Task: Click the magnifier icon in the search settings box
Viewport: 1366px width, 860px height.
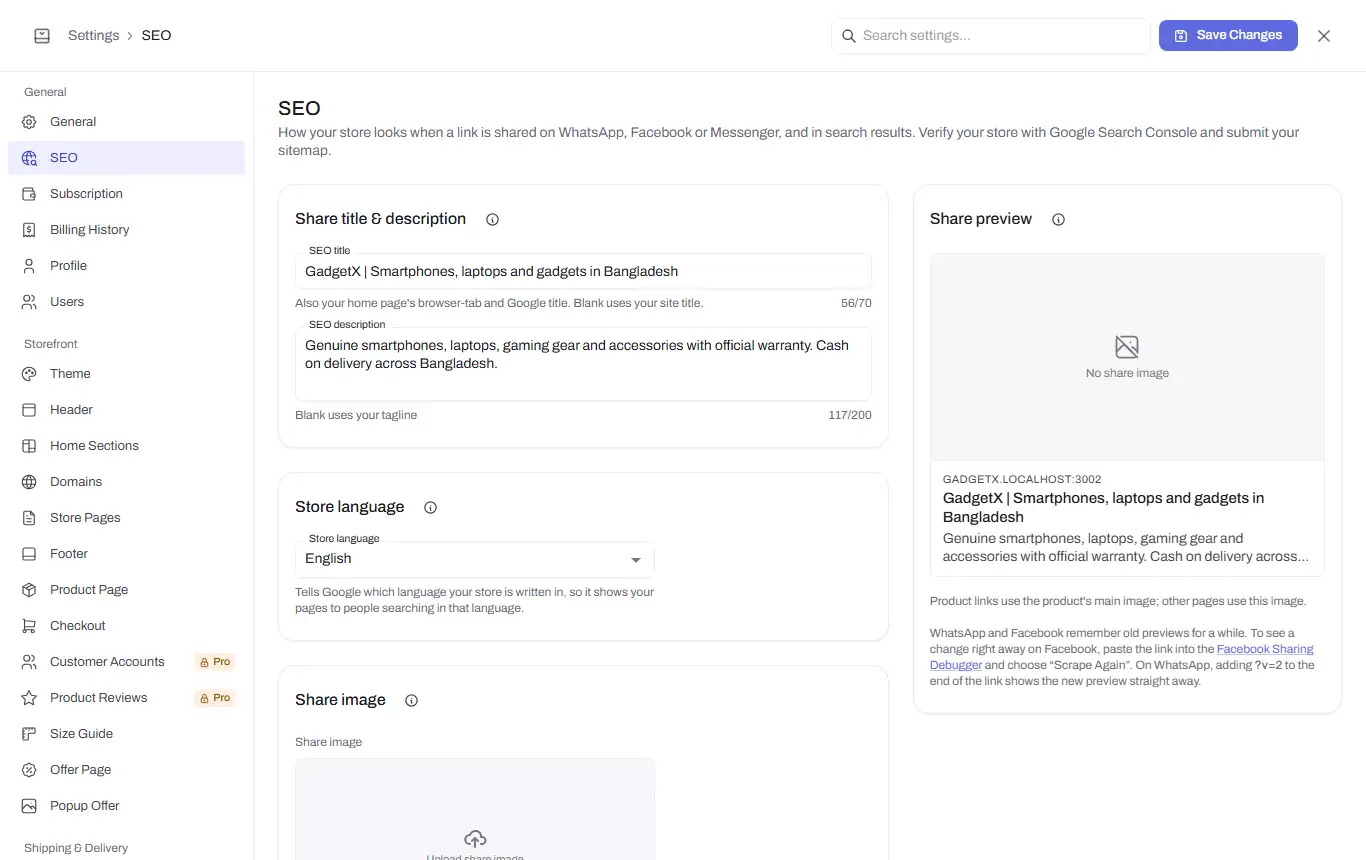Action: coord(849,36)
